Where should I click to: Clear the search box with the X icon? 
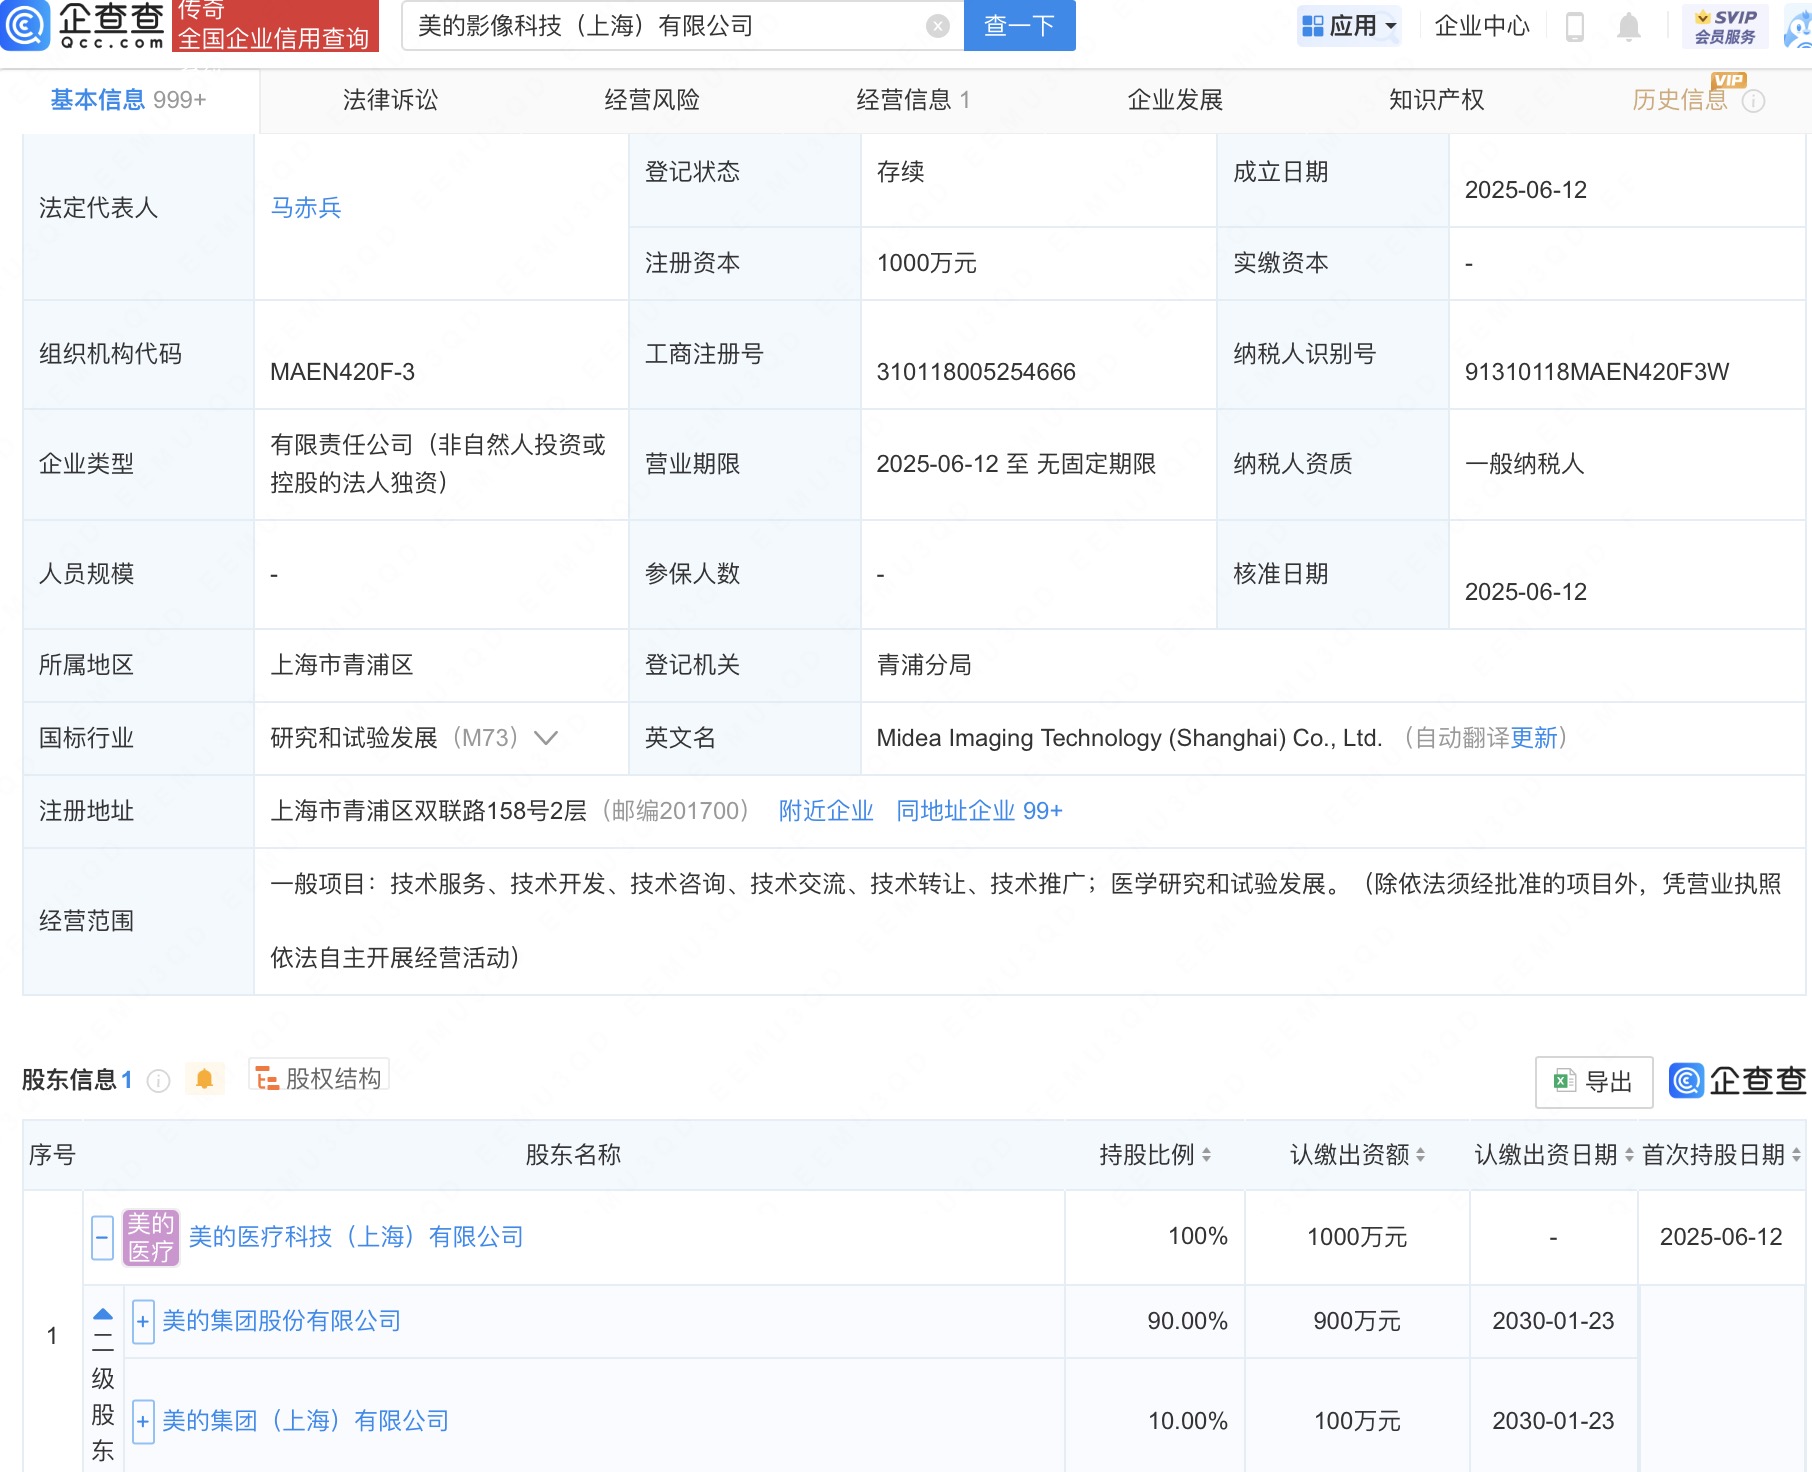tap(937, 26)
